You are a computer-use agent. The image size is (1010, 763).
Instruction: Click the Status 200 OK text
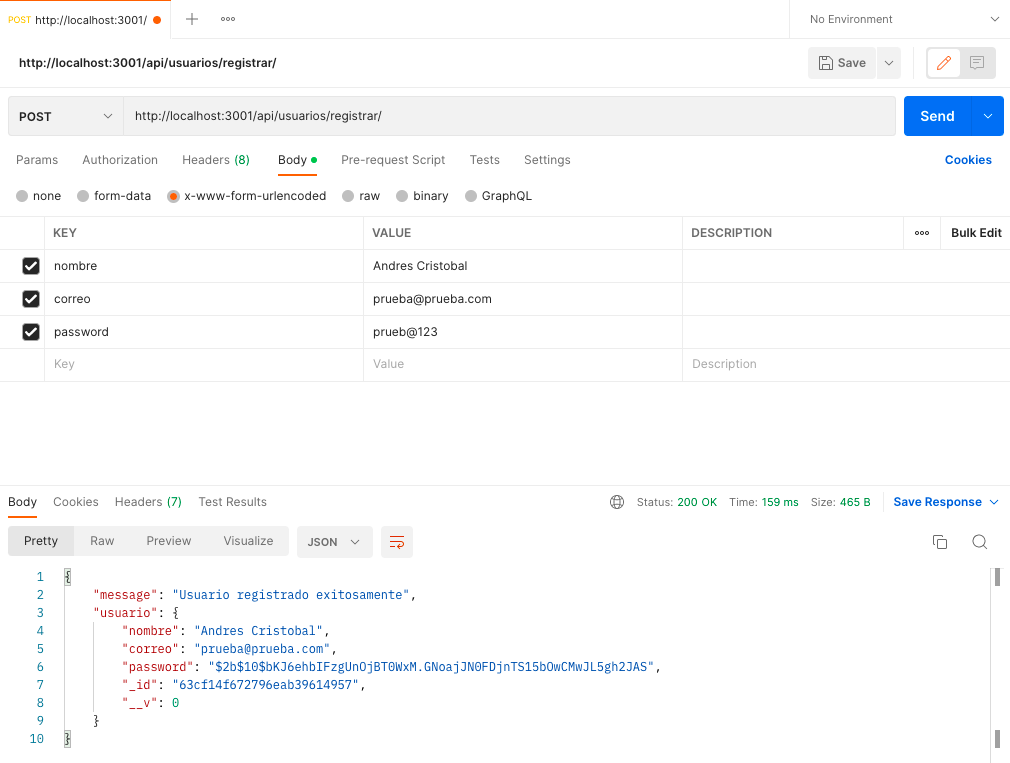pos(676,502)
